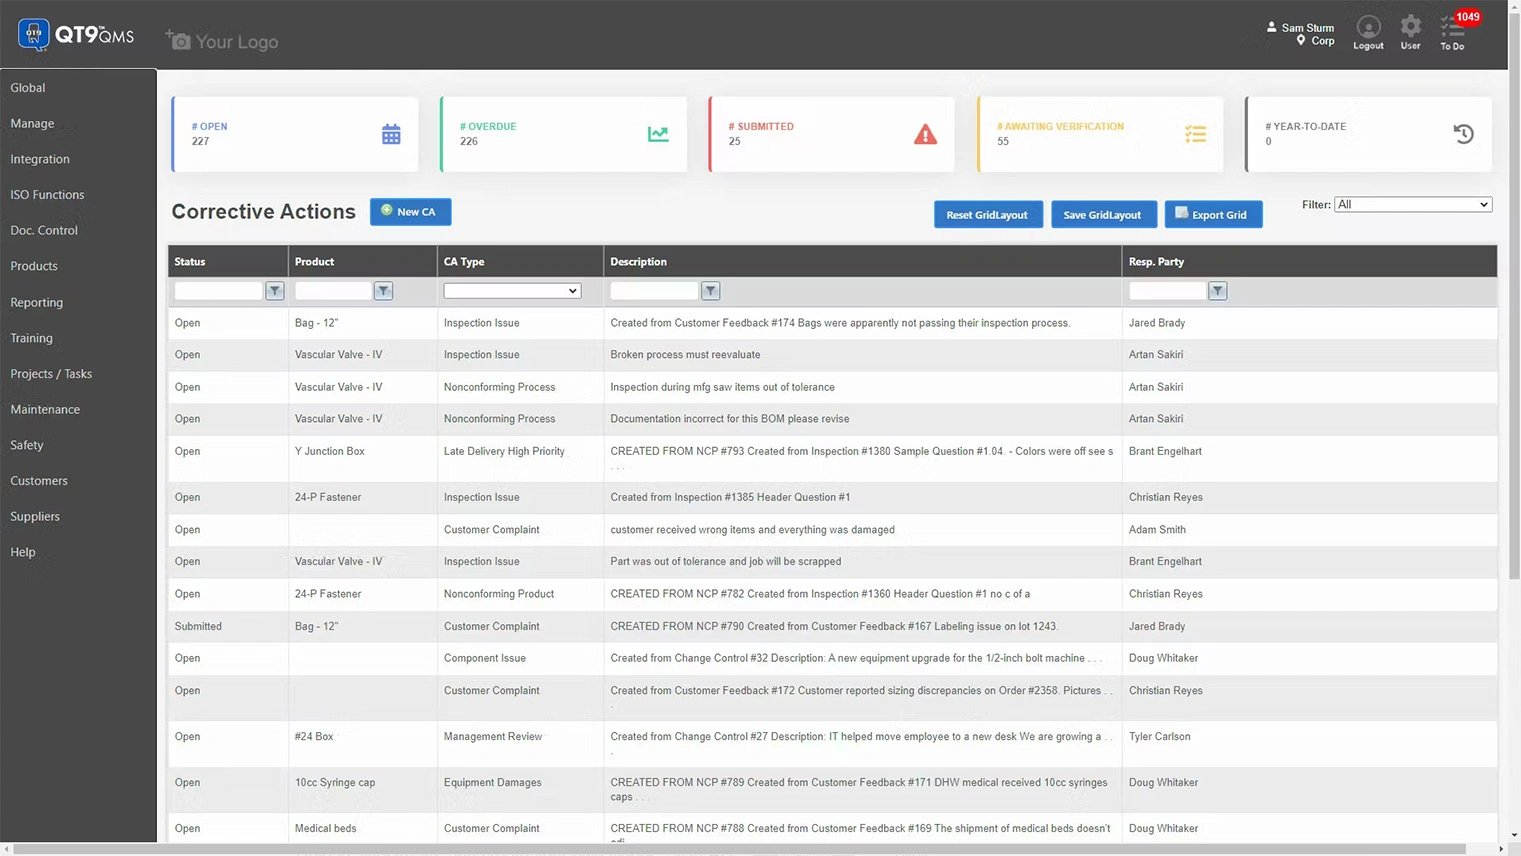The height and width of the screenshot is (856, 1521).
Task: Click Save GridLayout button
Action: pos(1103,215)
